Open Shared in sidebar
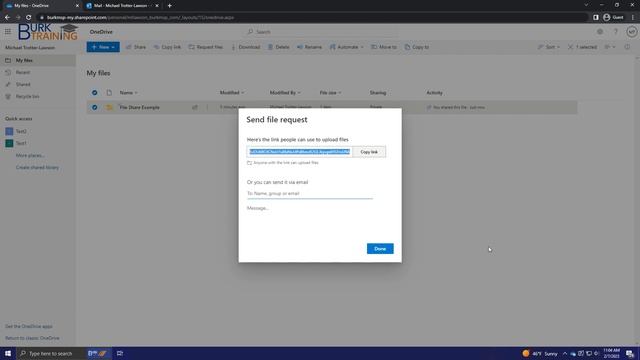The height and width of the screenshot is (360, 640). [38, 84]
